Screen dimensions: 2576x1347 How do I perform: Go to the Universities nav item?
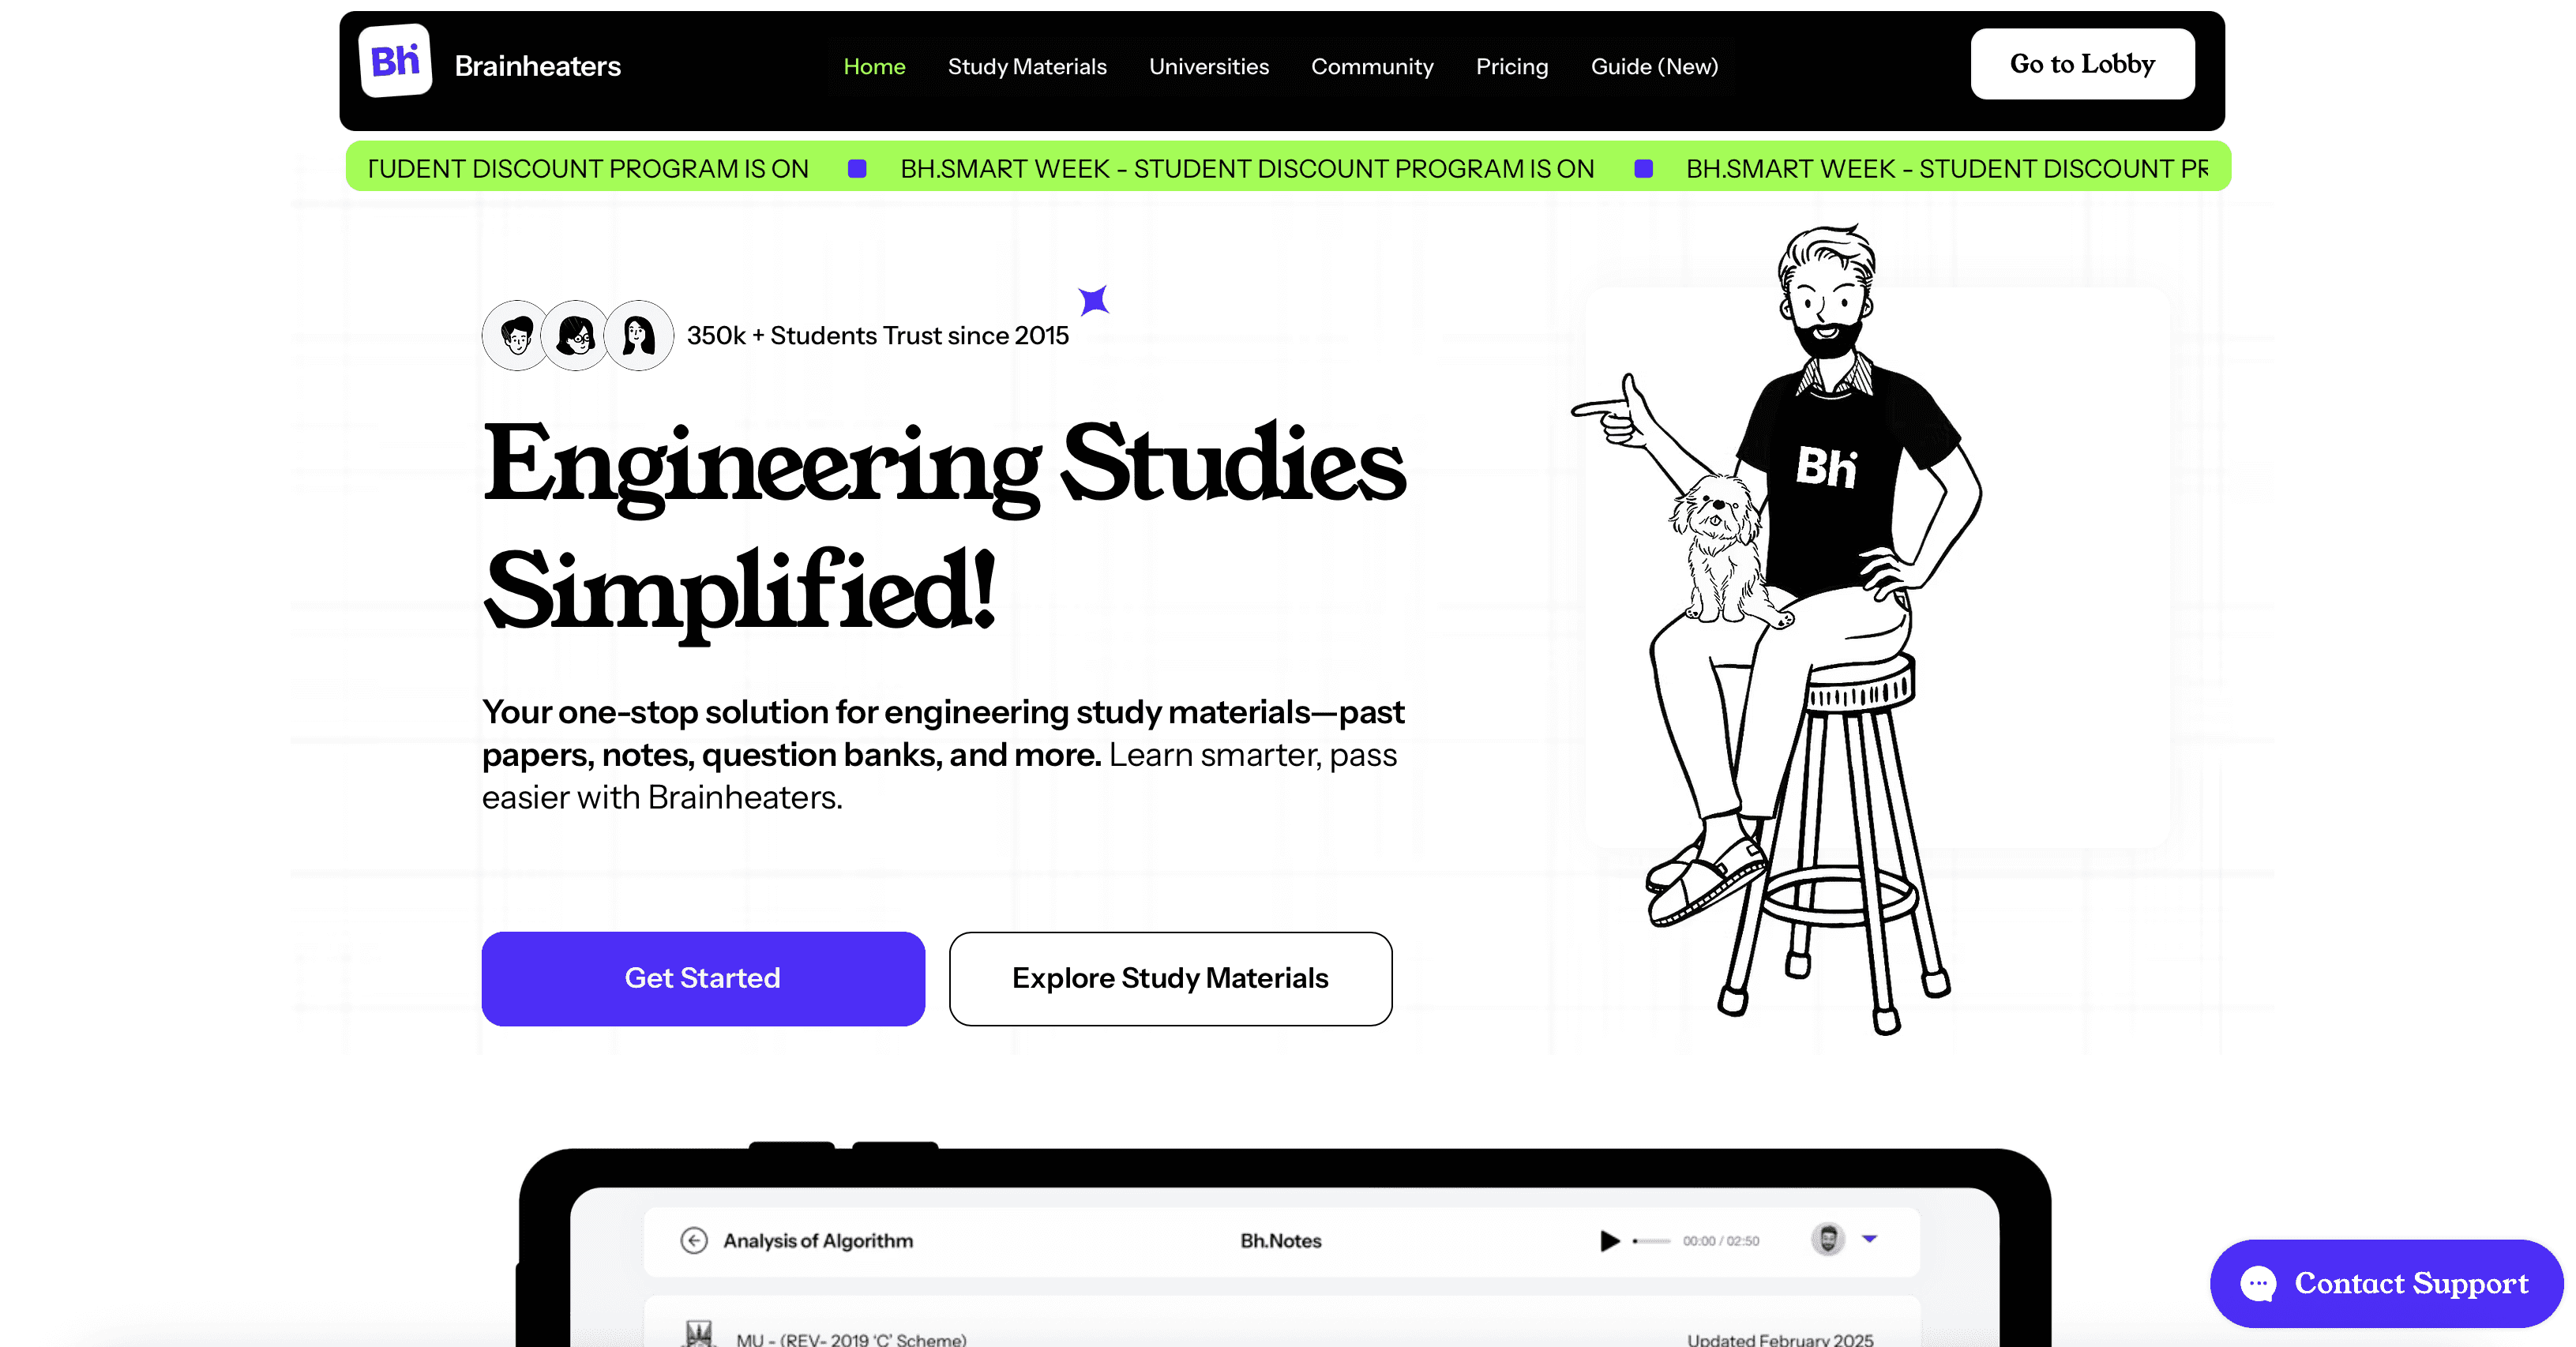click(x=1208, y=66)
